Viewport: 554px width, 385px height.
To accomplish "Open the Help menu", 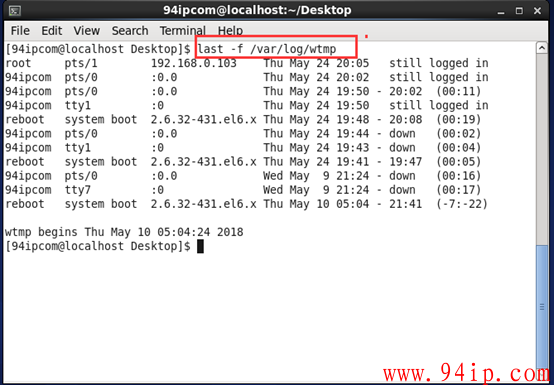I will (230, 31).
